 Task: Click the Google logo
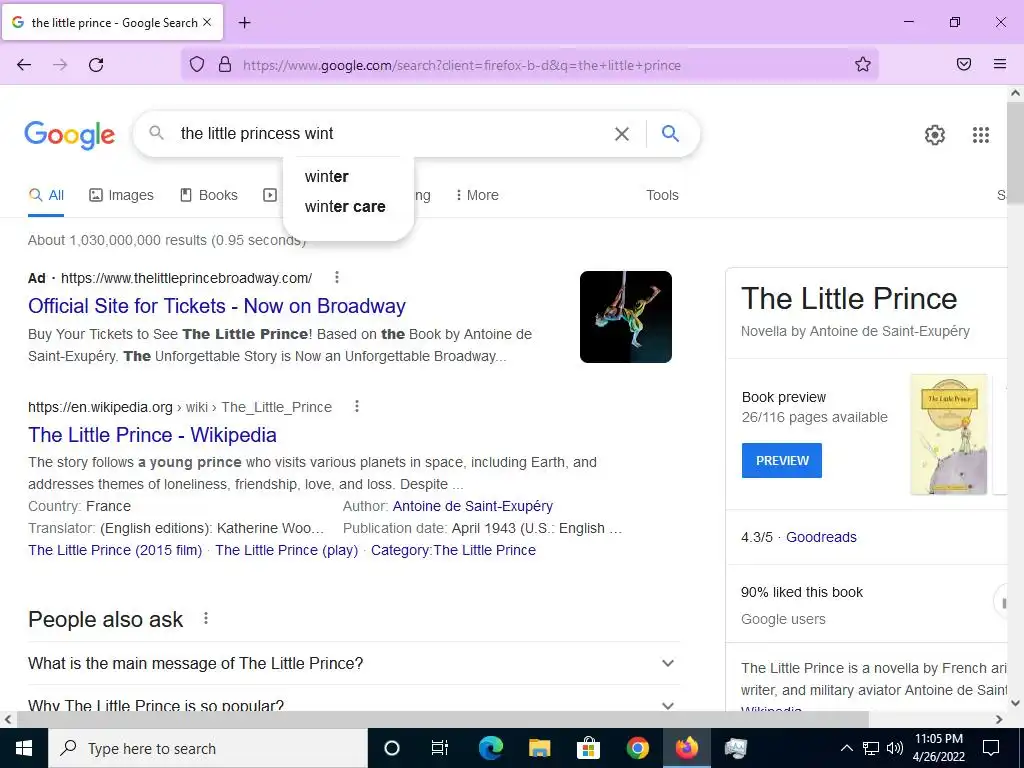(x=70, y=135)
